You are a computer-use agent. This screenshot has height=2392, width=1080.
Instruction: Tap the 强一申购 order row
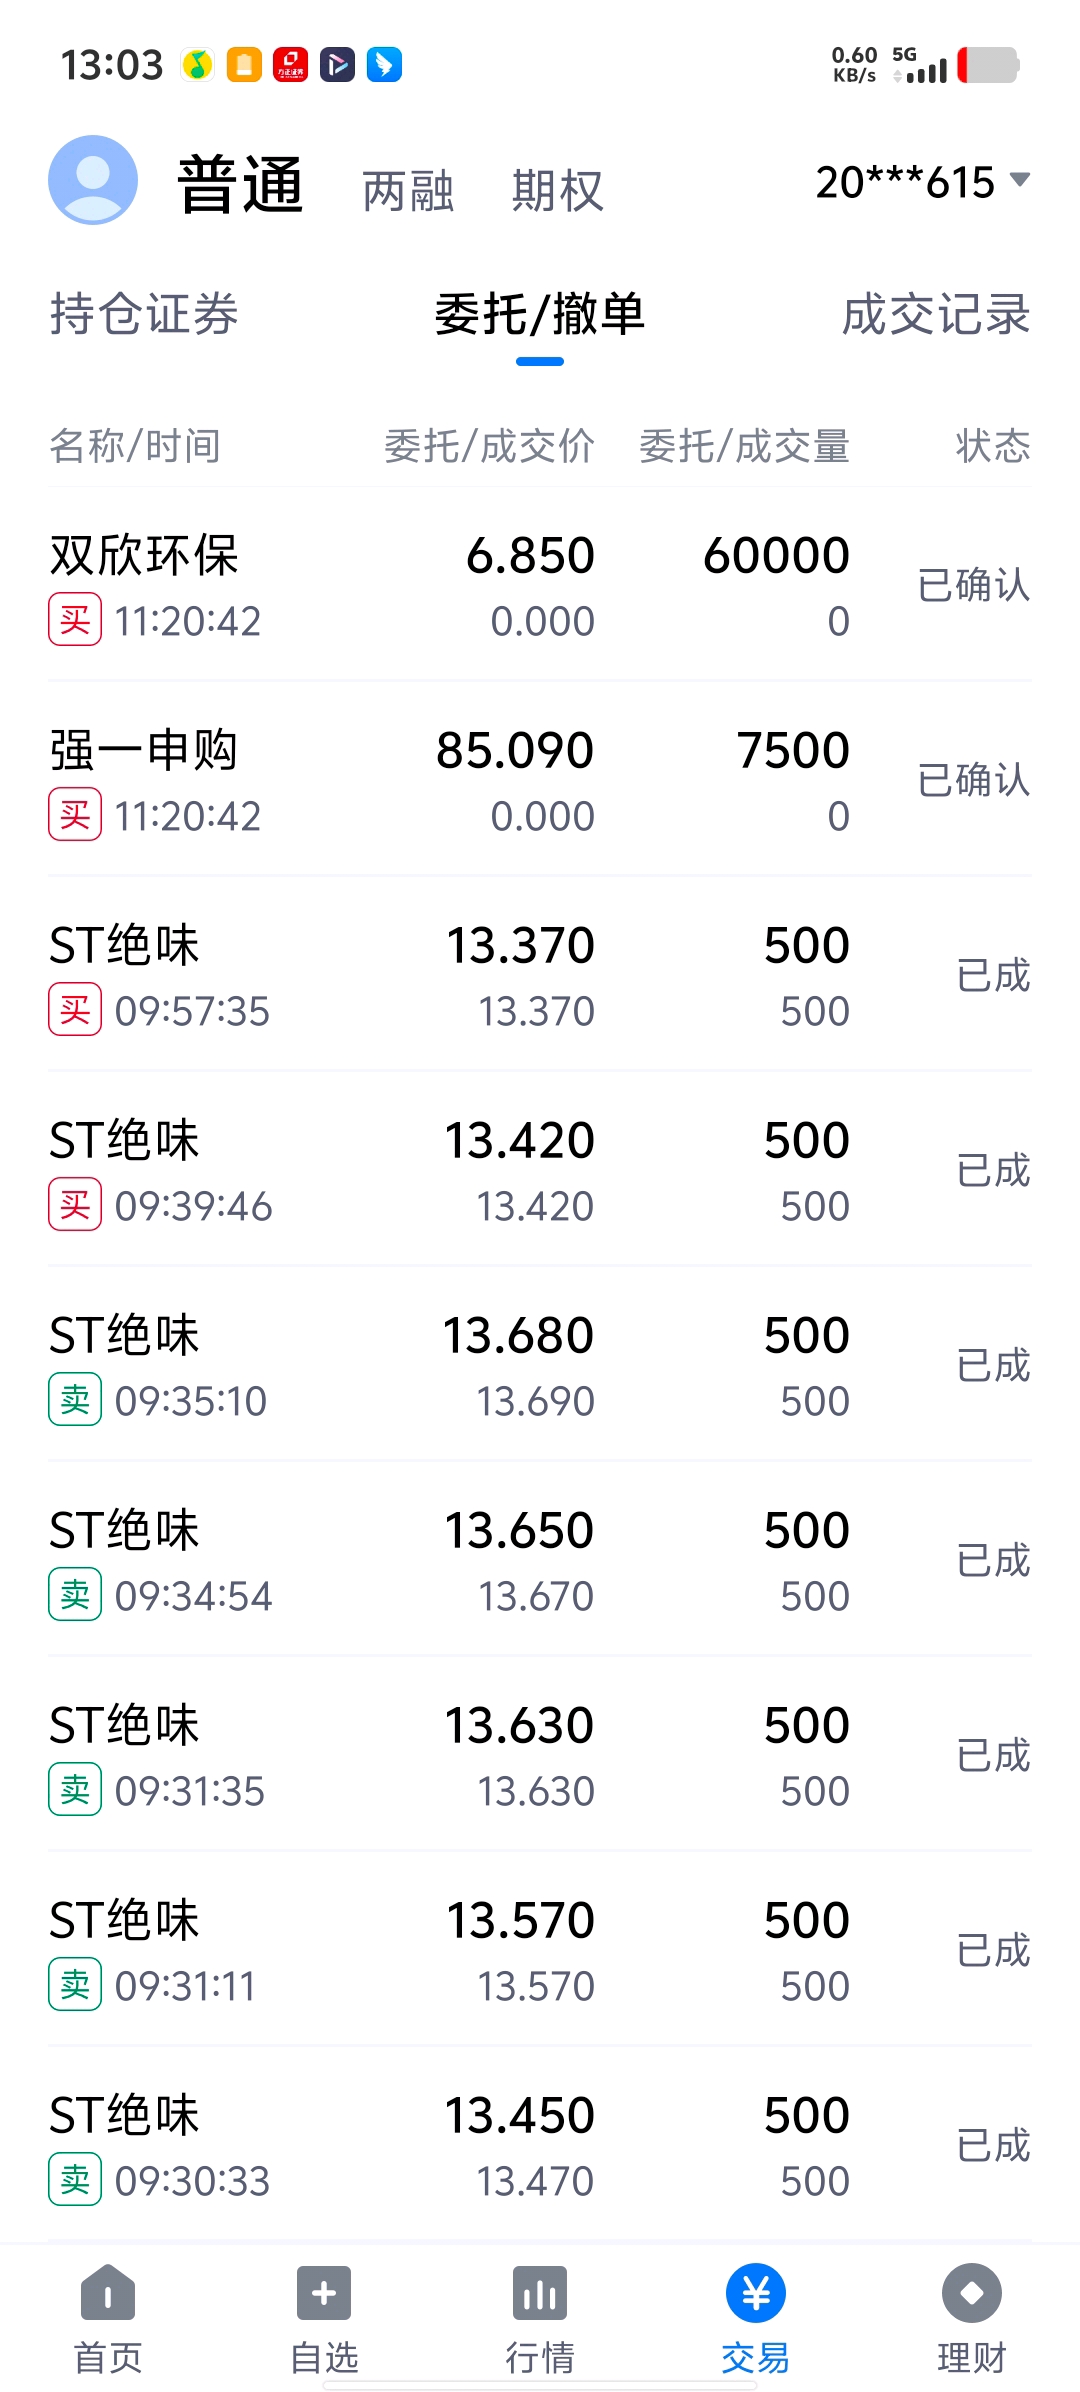[540, 780]
